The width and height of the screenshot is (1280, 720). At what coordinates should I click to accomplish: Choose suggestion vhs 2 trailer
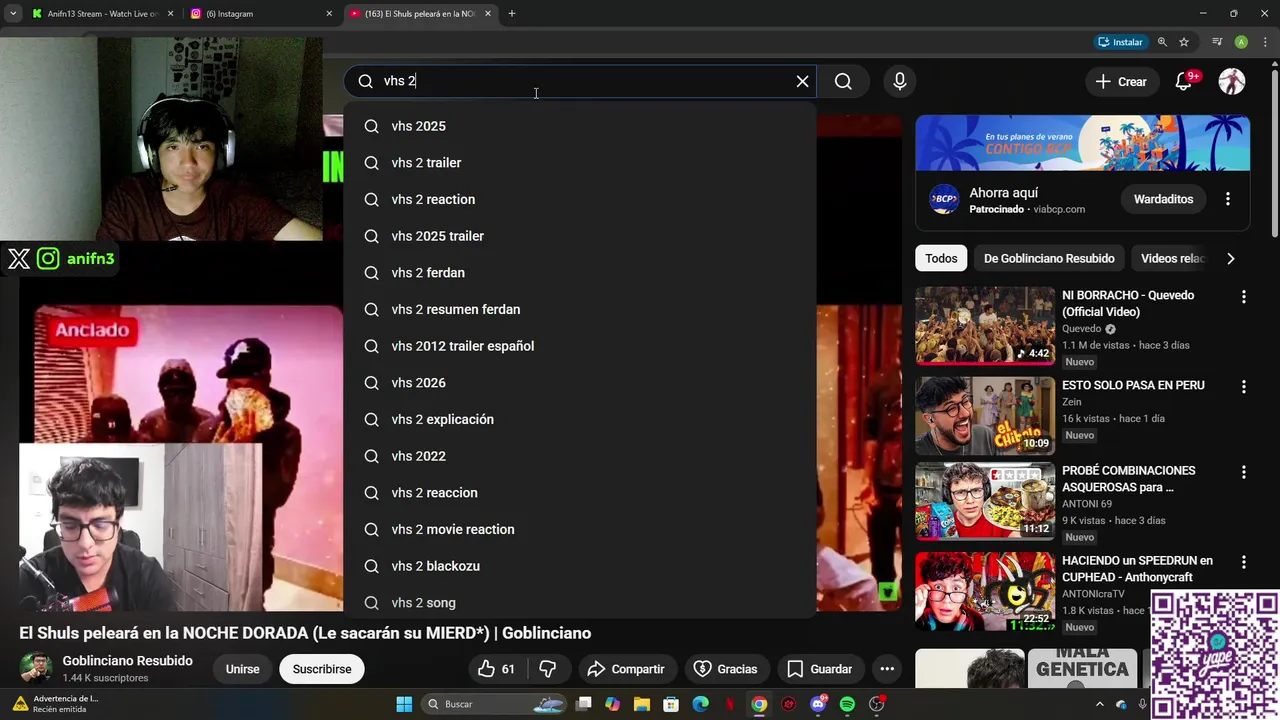click(x=580, y=163)
